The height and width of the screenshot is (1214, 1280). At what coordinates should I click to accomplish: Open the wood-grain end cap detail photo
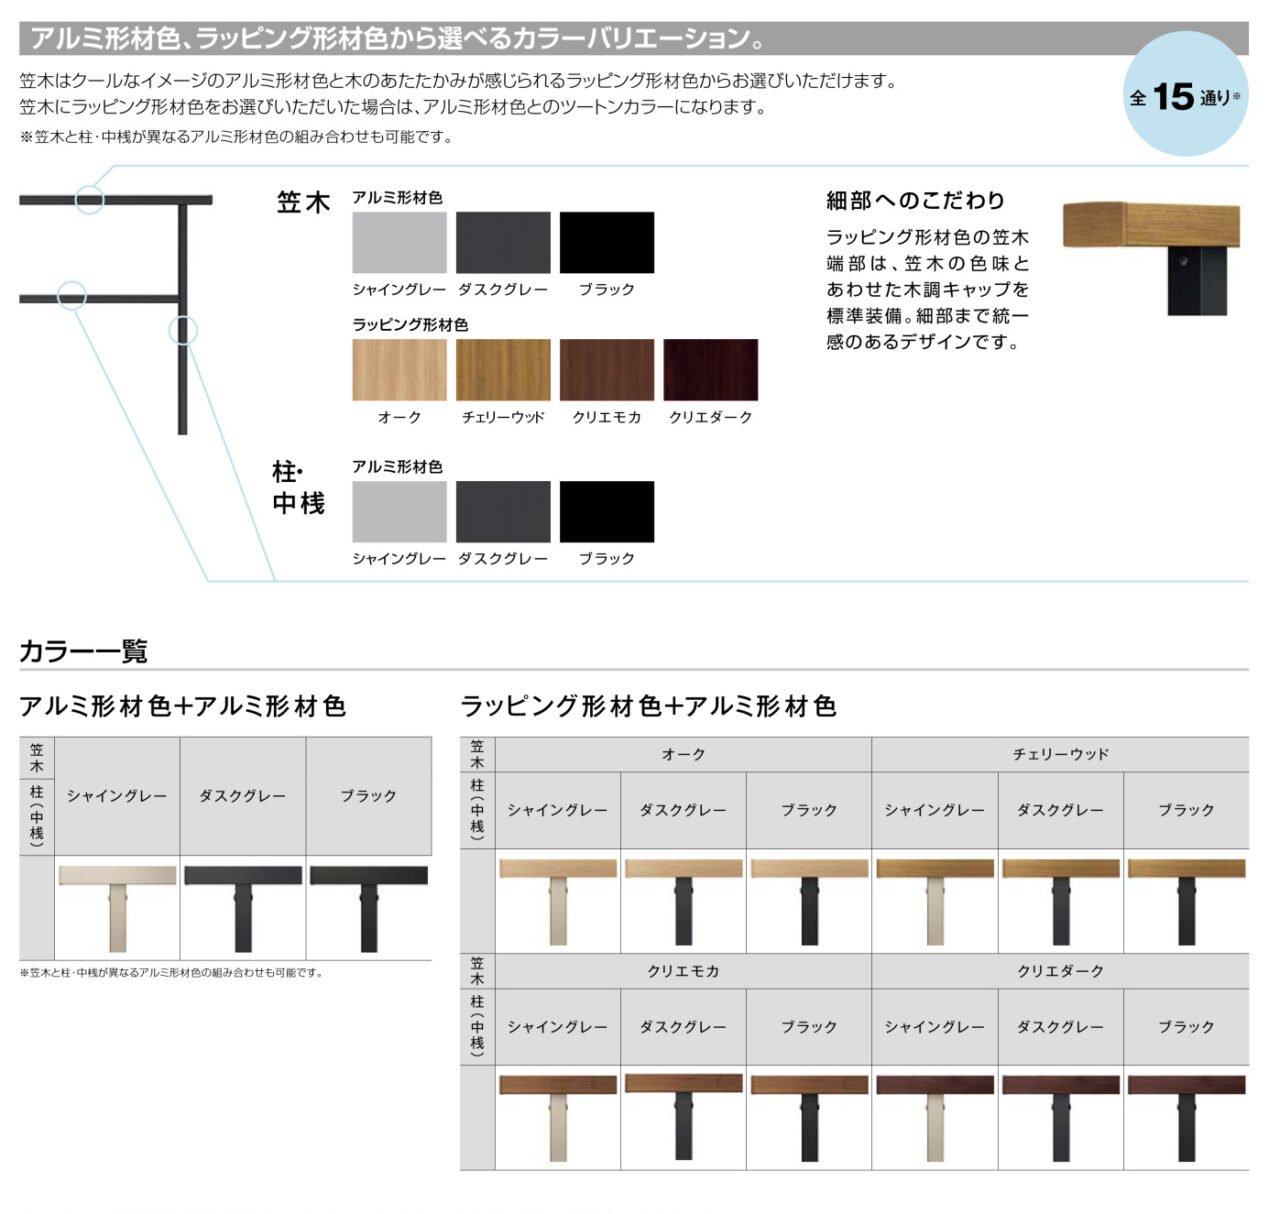pyautogui.click(x=1151, y=257)
